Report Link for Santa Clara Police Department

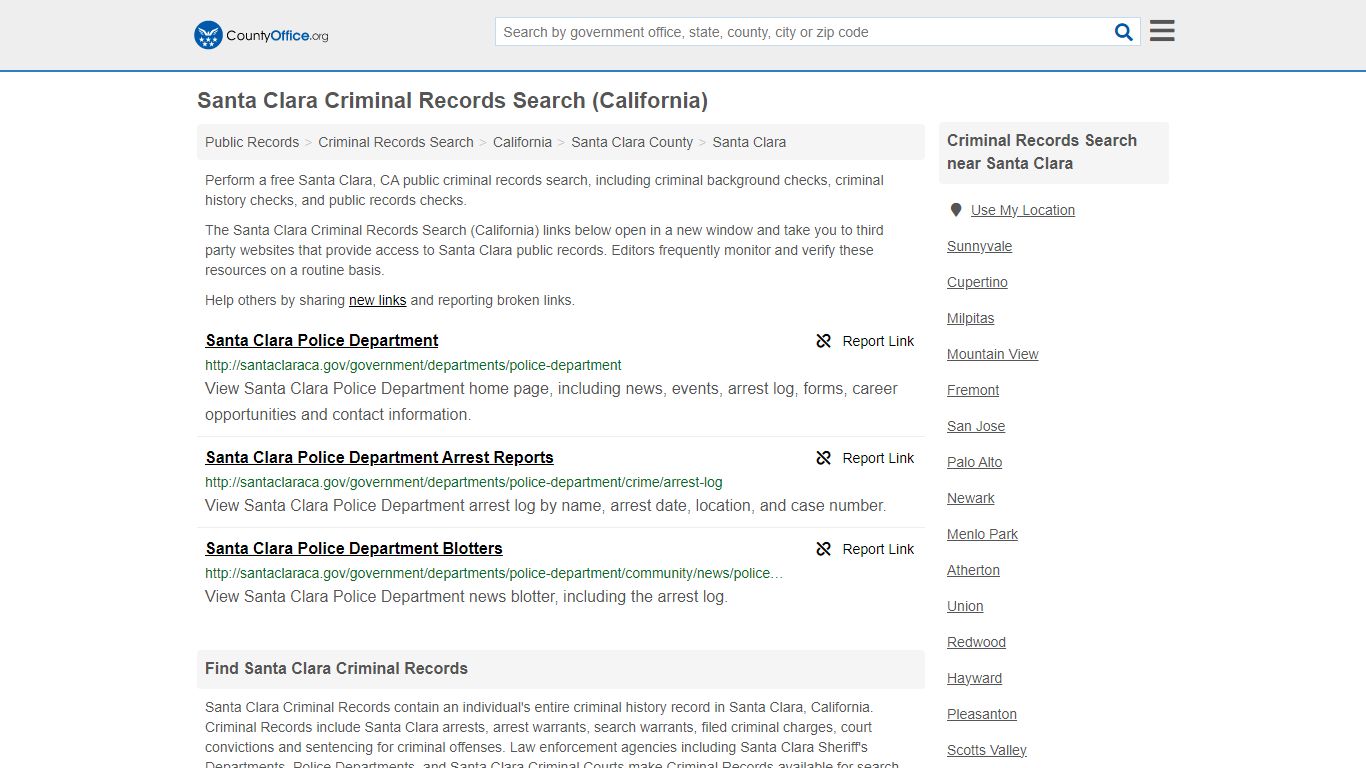865,341
